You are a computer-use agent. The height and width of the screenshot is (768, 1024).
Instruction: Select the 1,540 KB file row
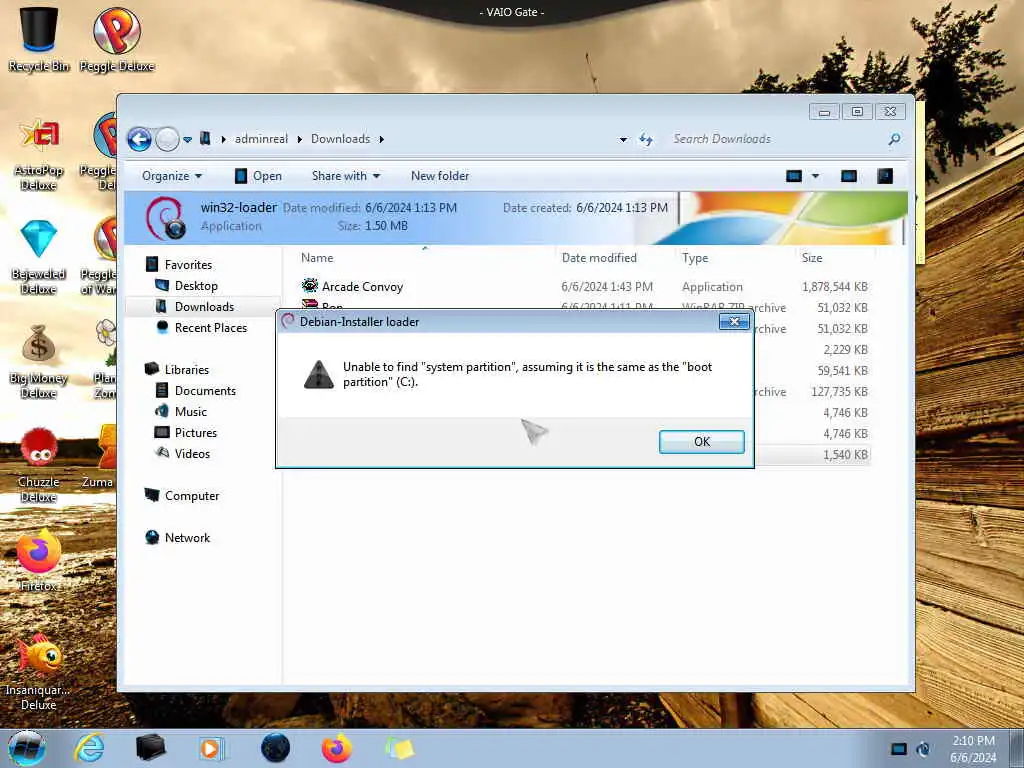tap(812, 455)
